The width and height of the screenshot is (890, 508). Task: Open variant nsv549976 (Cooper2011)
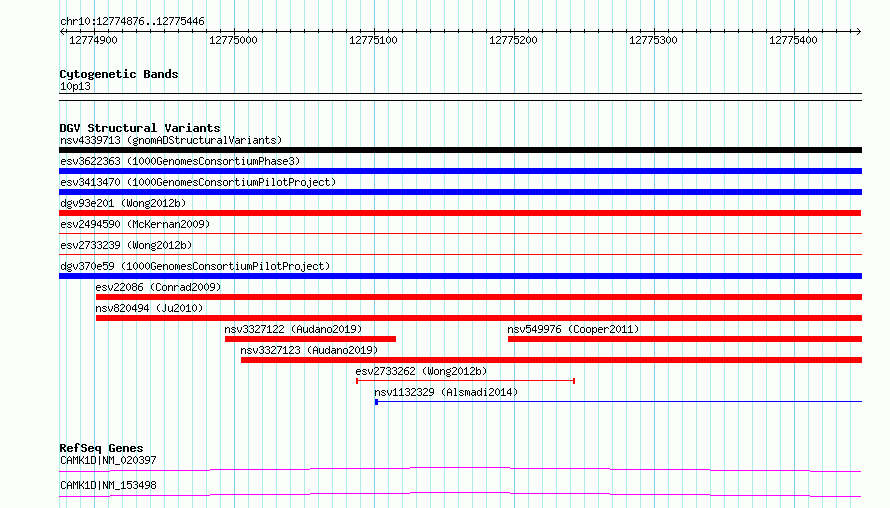(573, 329)
